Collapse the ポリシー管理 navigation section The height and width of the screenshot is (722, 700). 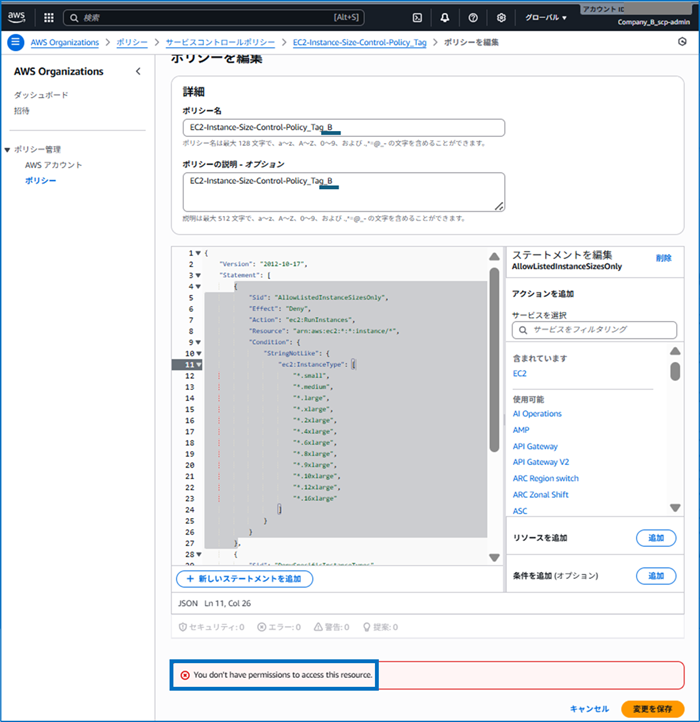[7, 150]
